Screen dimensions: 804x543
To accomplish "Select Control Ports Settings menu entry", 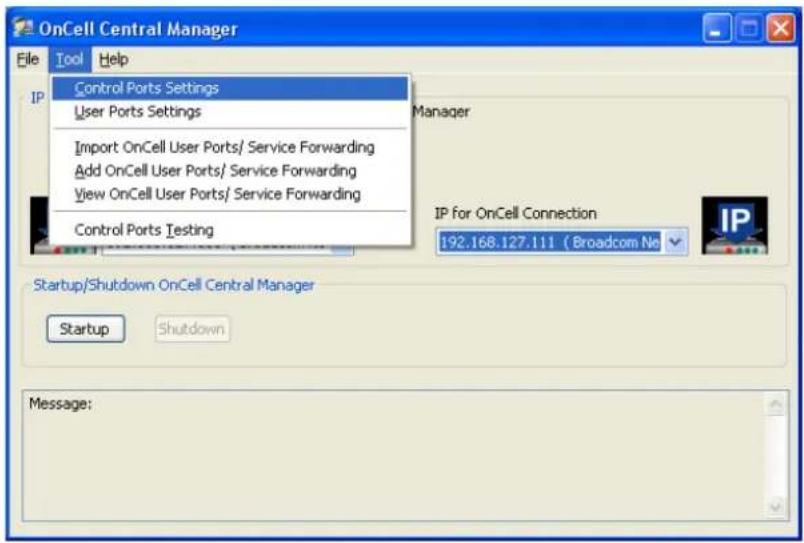I will (230, 88).
